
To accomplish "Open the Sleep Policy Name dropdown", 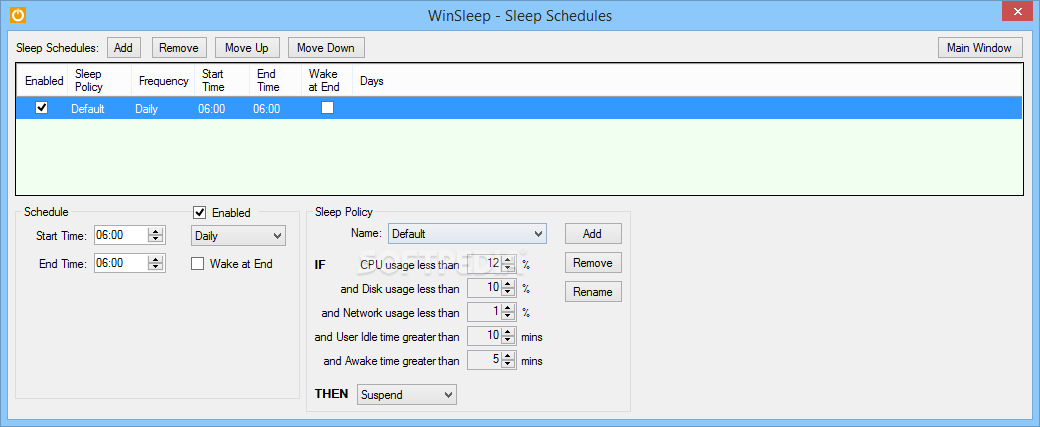I will click(467, 233).
